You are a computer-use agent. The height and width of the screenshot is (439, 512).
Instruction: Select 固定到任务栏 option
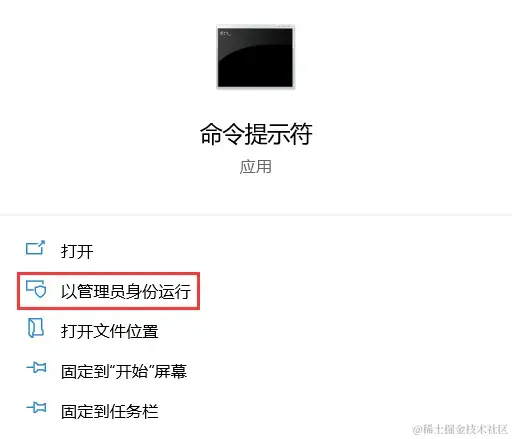110,411
